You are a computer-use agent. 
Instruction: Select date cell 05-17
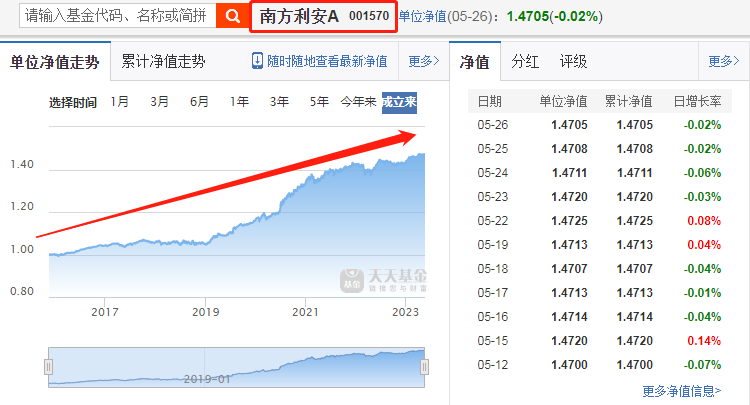tap(493, 293)
